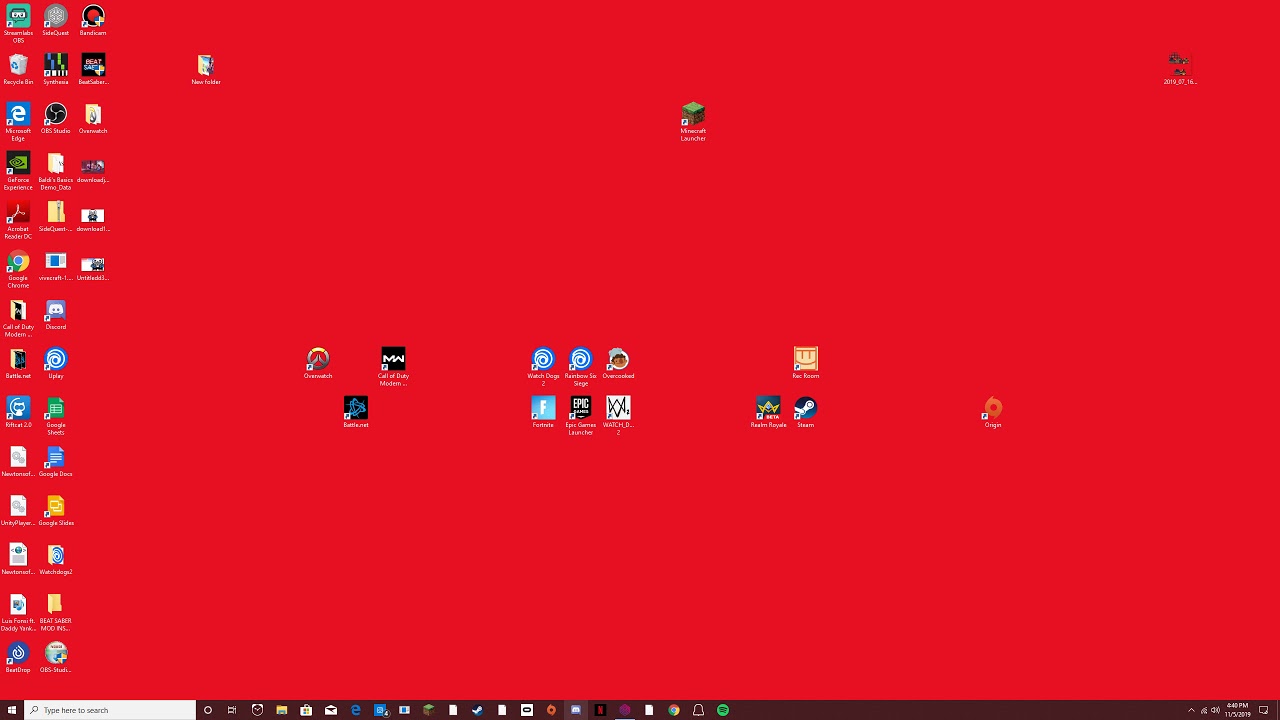This screenshot has height=720, width=1280.
Task: Open Cortana from the taskbar circle
Action: (x=208, y=710)
